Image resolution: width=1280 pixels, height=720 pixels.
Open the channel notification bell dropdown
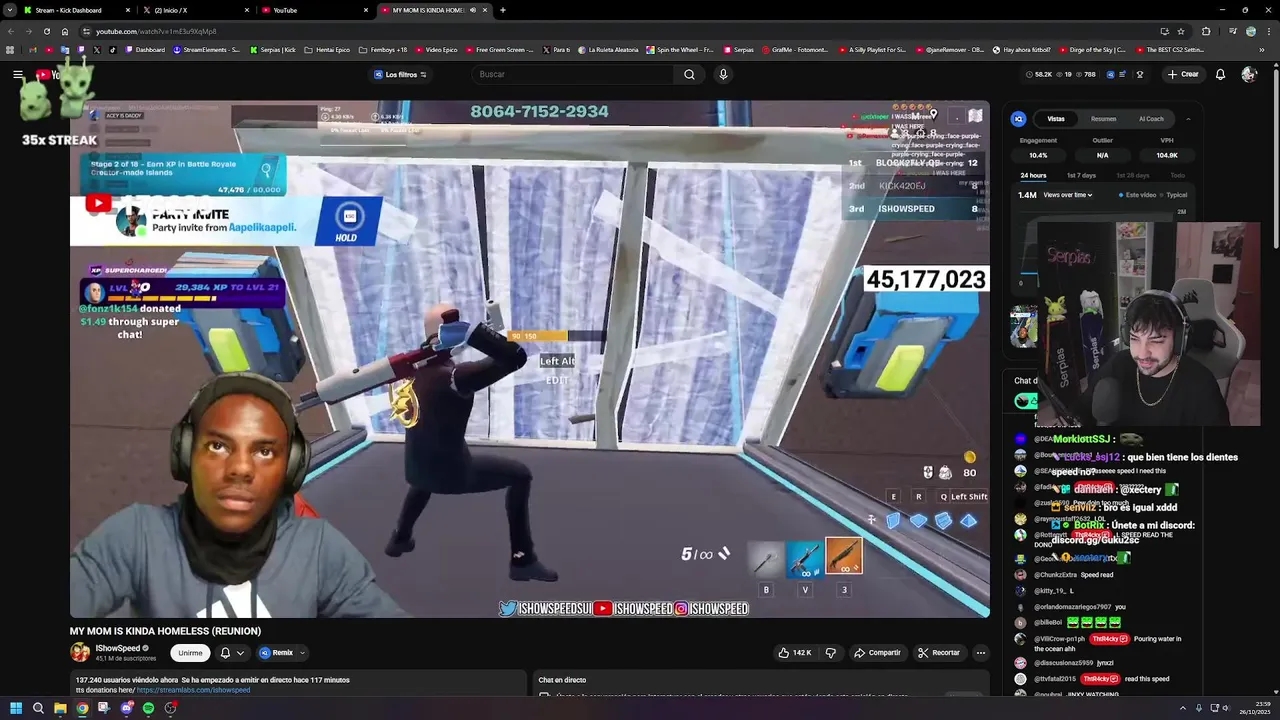(232, 653)
